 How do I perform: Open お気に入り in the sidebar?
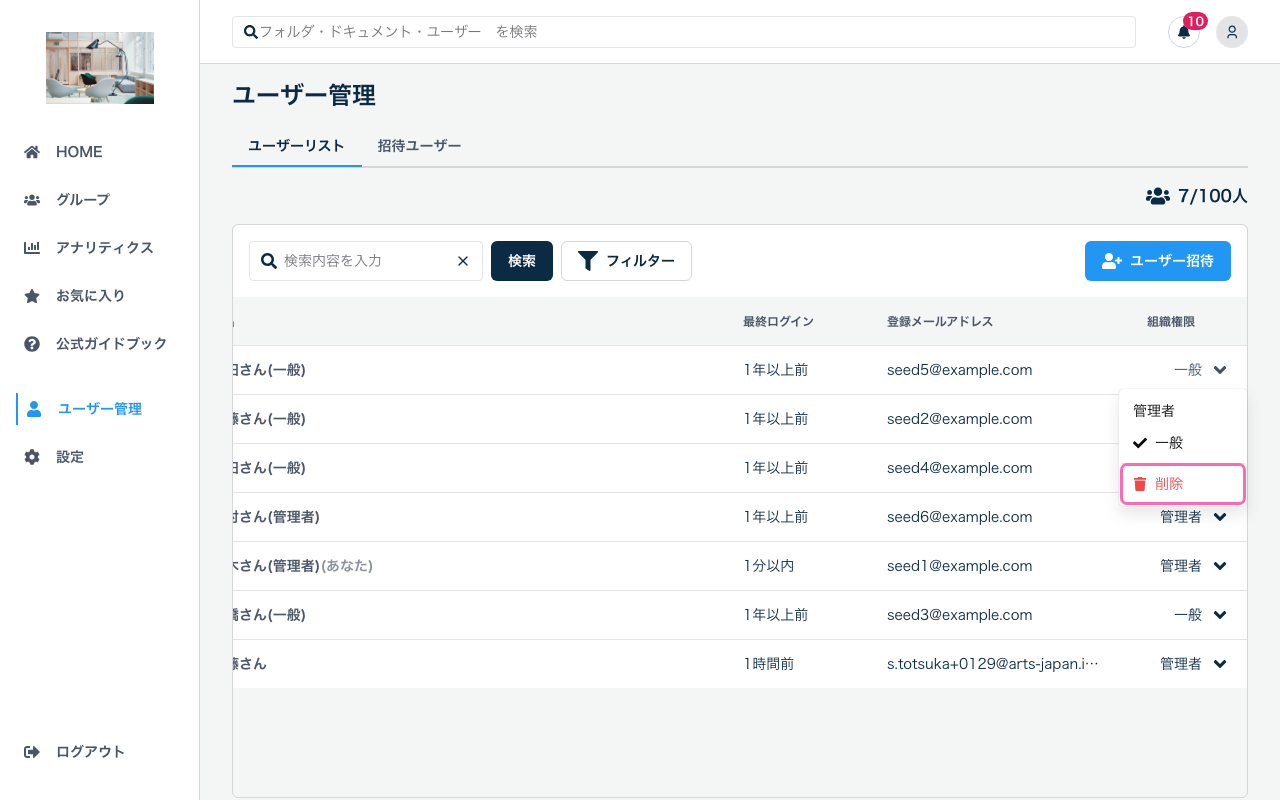tap(90, 296)
